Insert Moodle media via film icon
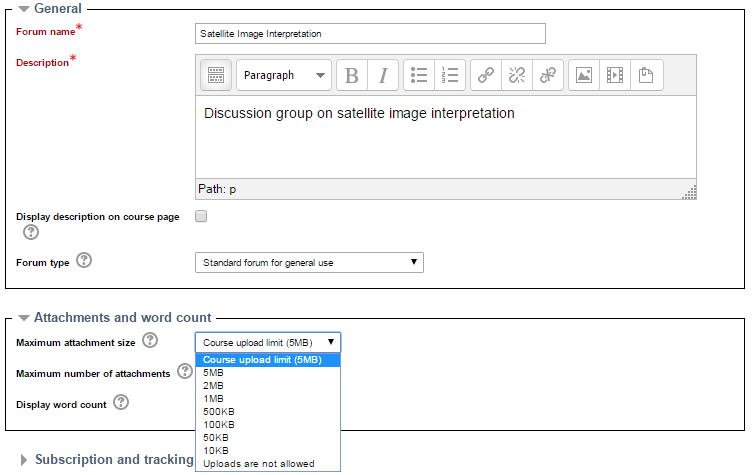Image resolution: width=753 pixels, height=475 pixels. click(x=615, y=75)
